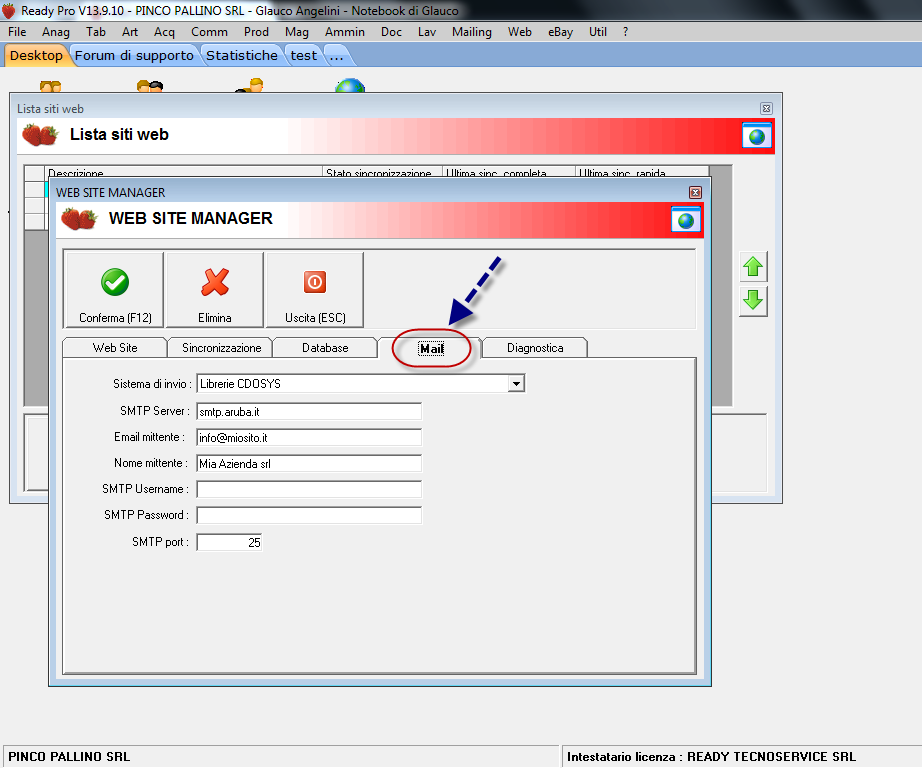The height and width of the screenshot is (768, 922).
Task: Click the Ultima sinc. completa column header
Action: (x=509, y=172)
